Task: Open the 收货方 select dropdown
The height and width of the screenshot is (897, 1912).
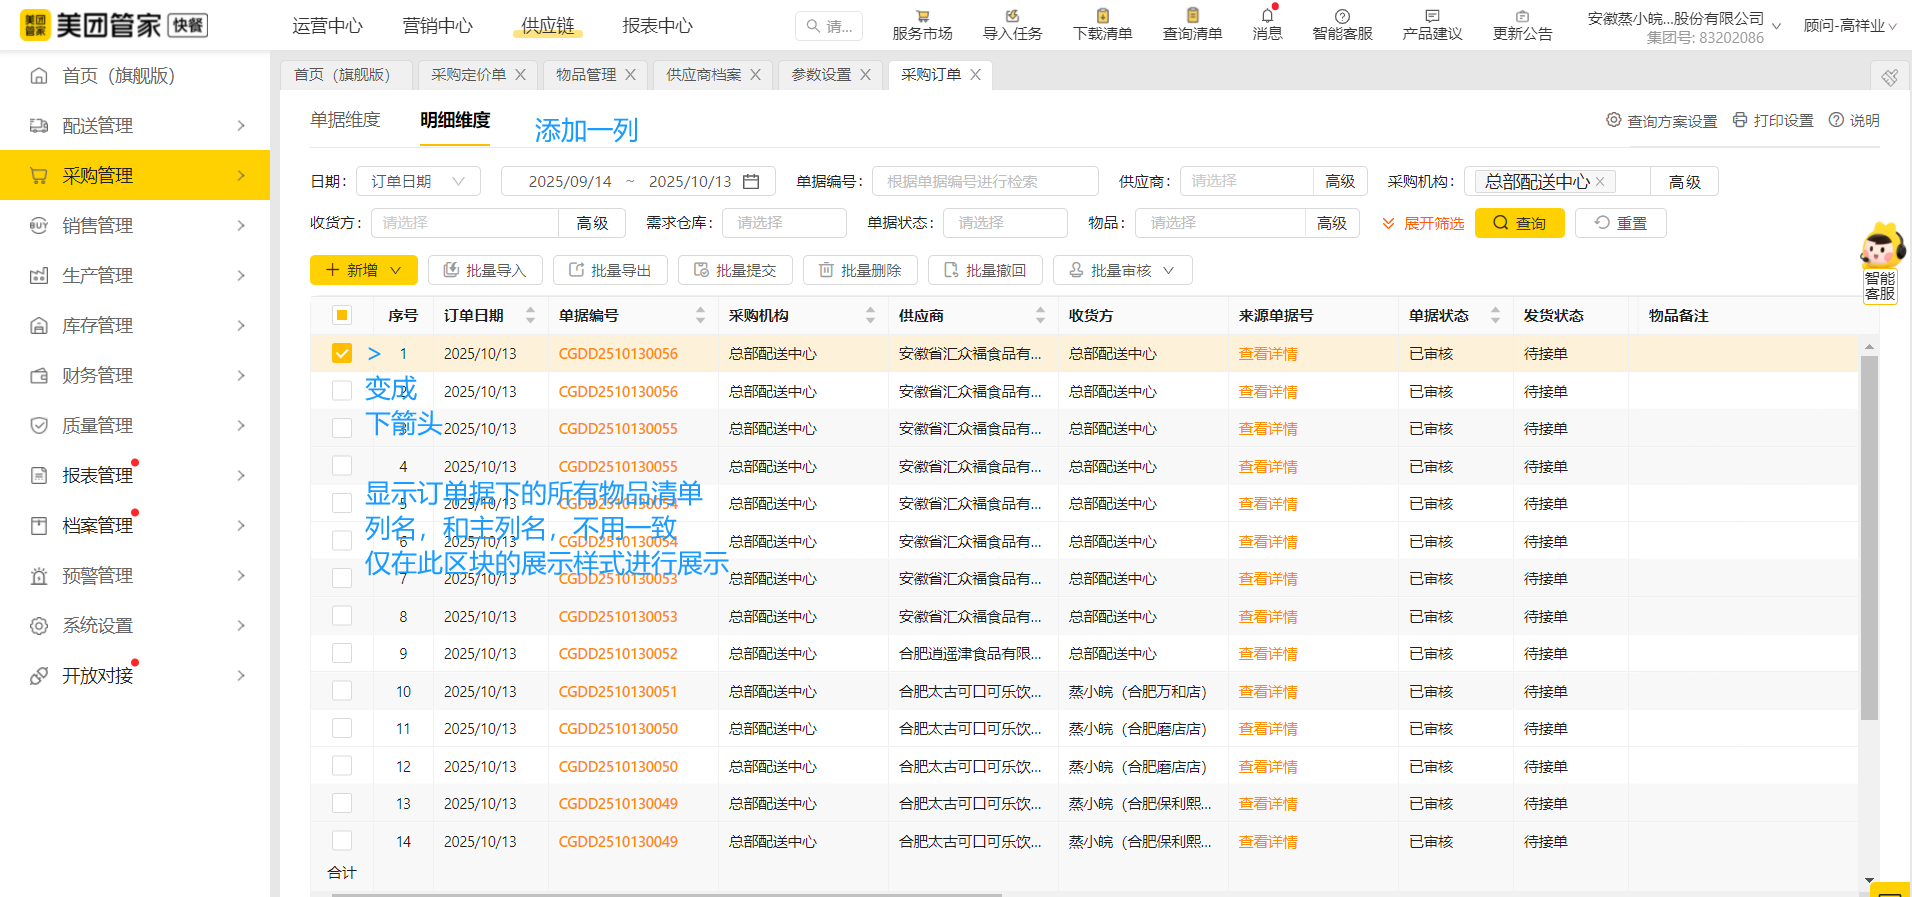Action: click(x=464, y=223)
